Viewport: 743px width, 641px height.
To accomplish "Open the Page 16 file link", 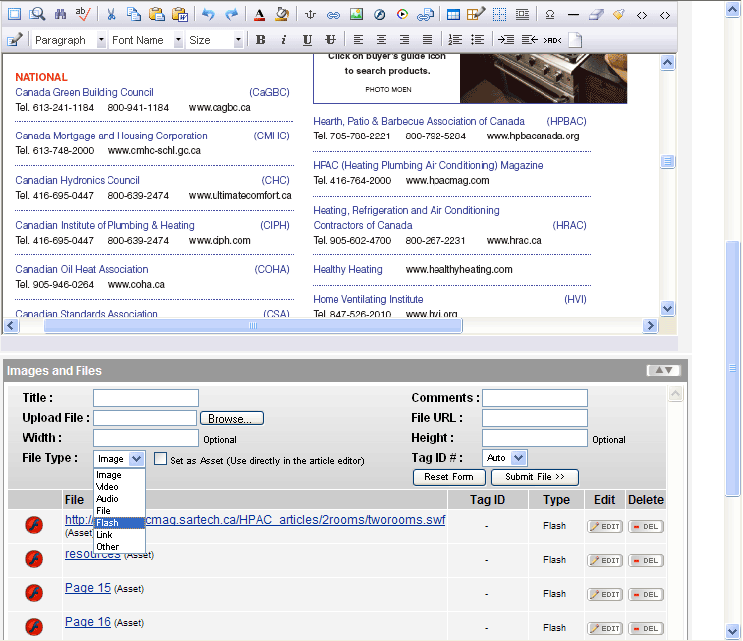I will tap(88, 622).
